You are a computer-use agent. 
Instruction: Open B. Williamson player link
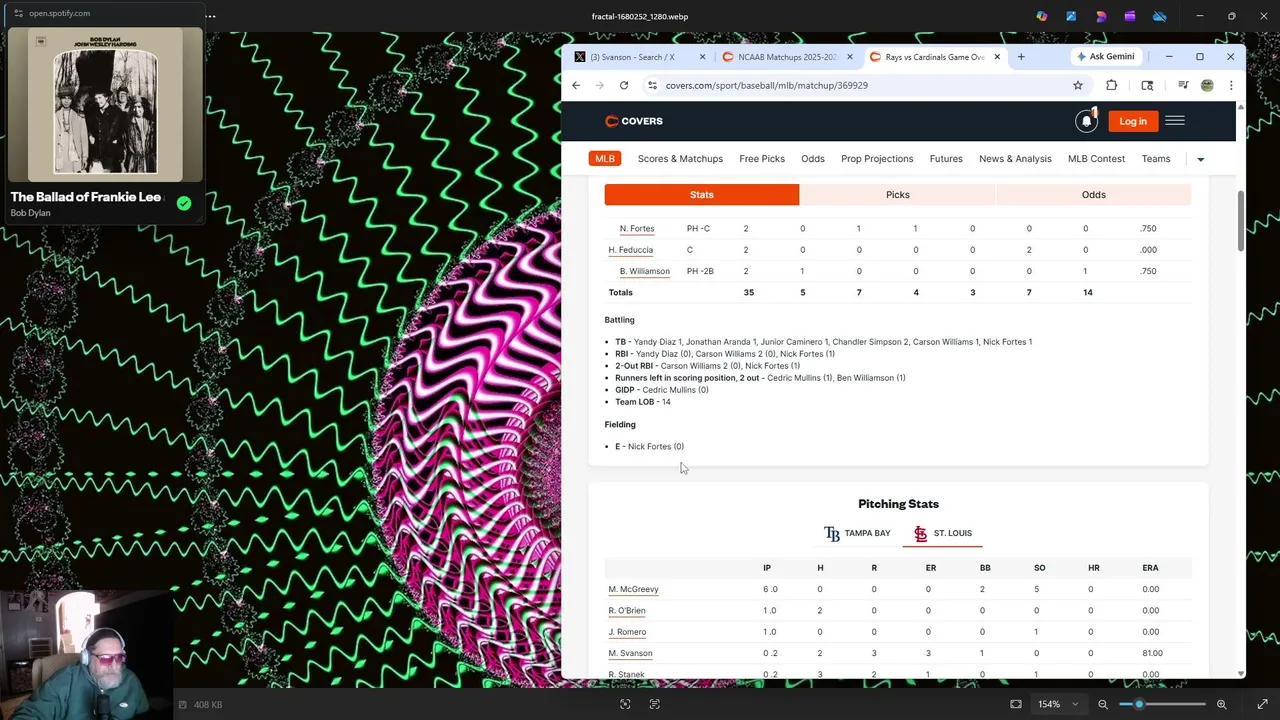[644, 271]
